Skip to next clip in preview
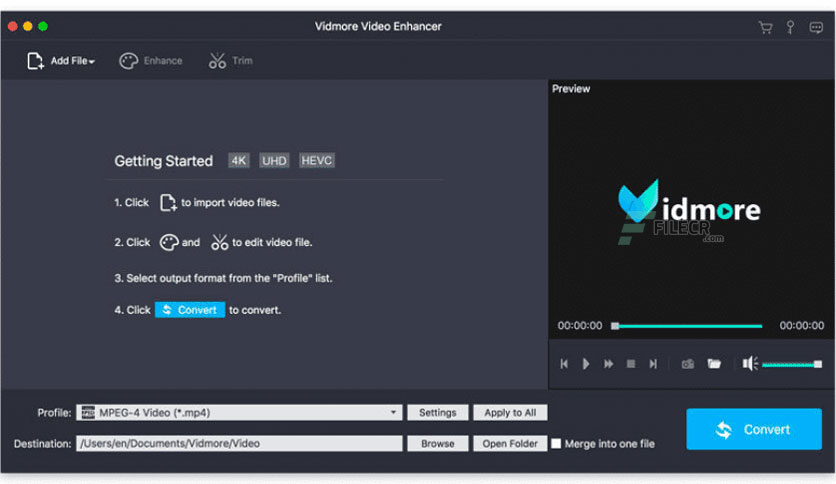This screenshot has width=836, height=484. coord(653,364)
